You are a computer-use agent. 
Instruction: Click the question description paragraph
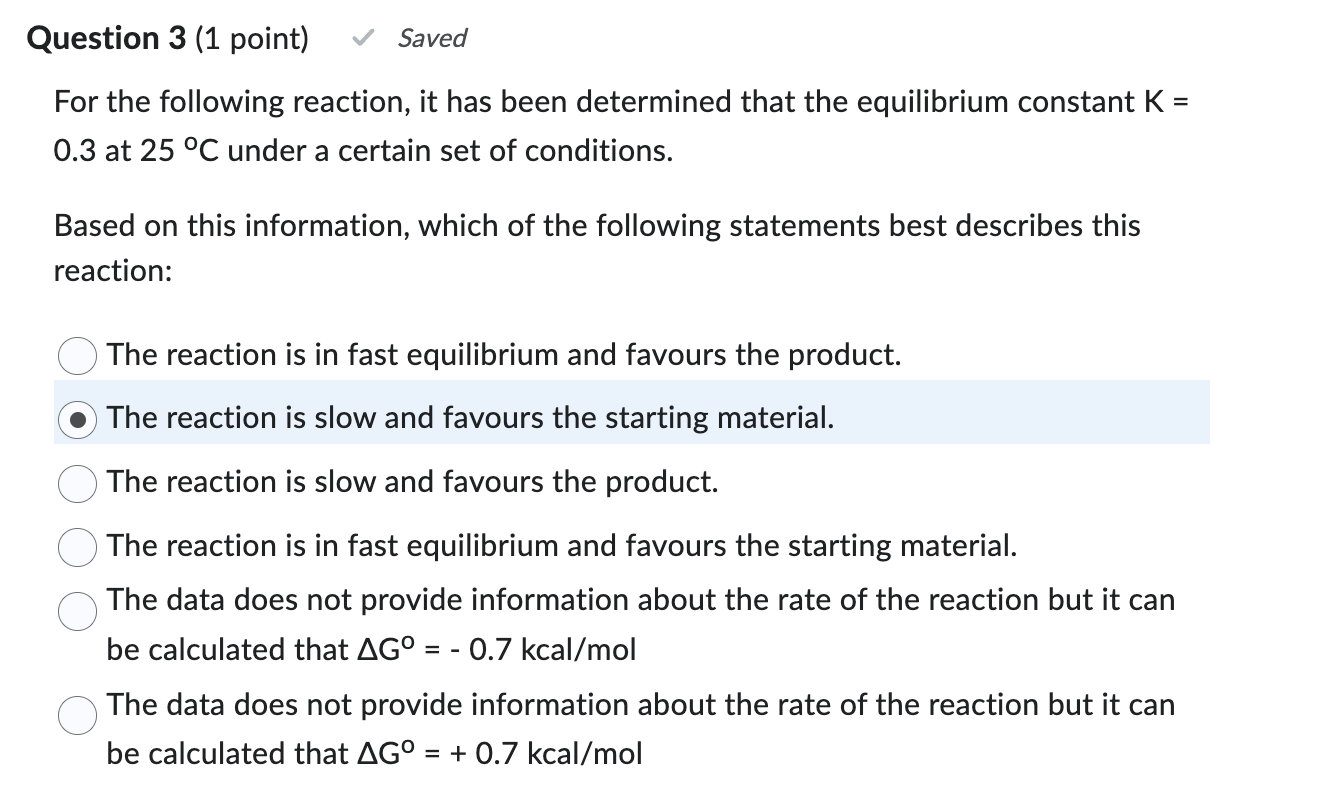click(620, 125)
